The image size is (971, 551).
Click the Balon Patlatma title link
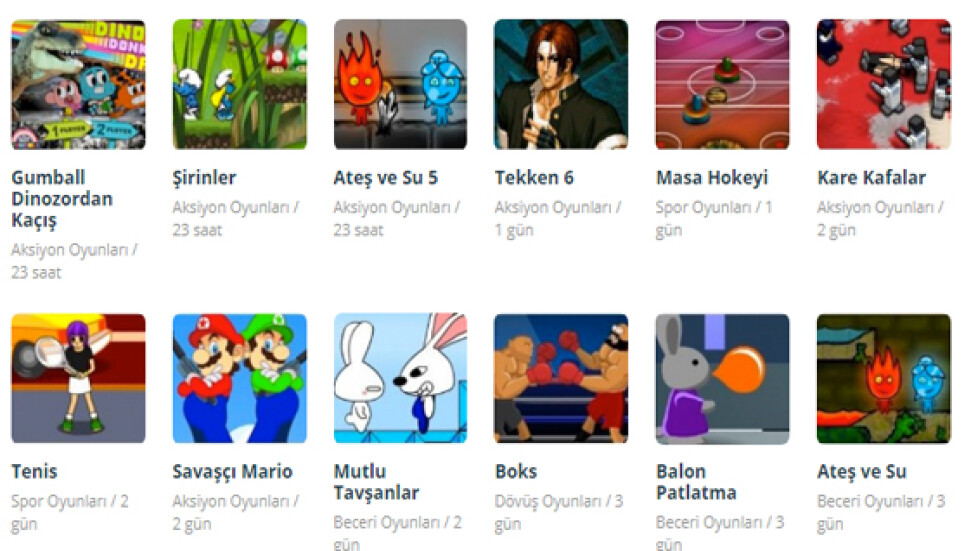tap(696, 482)
